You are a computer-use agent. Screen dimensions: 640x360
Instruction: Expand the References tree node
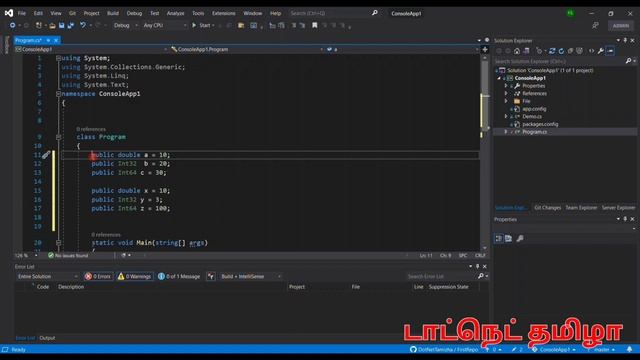[506, 93]
